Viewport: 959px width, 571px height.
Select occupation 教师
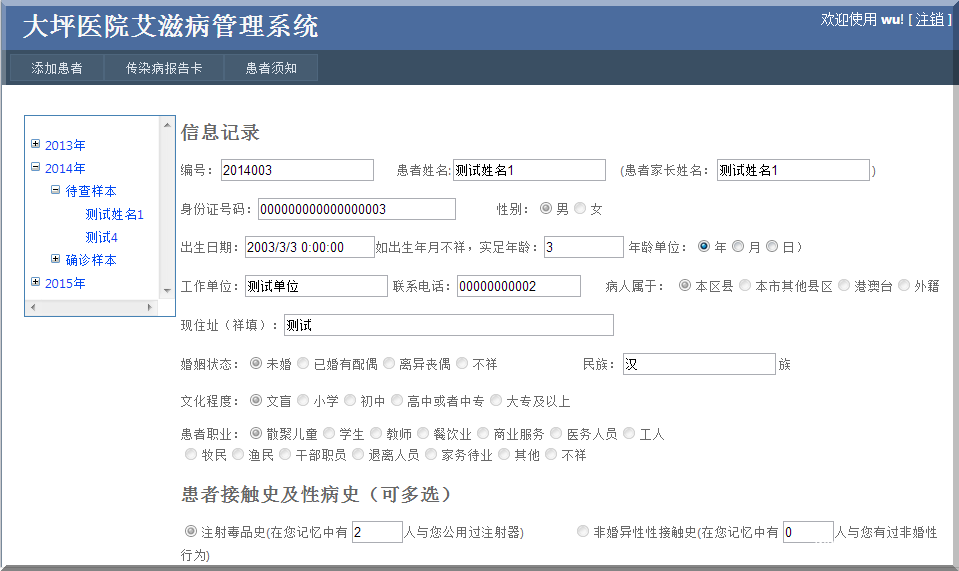376,433
